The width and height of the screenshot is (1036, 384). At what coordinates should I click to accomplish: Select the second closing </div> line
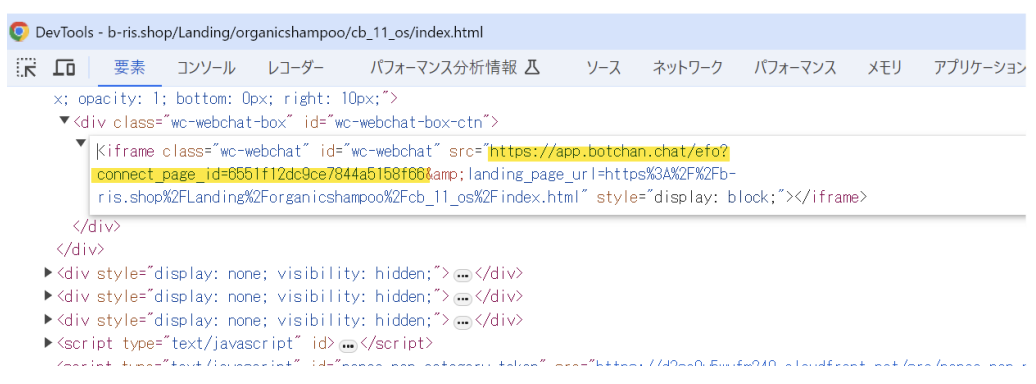tap(81, 250)
